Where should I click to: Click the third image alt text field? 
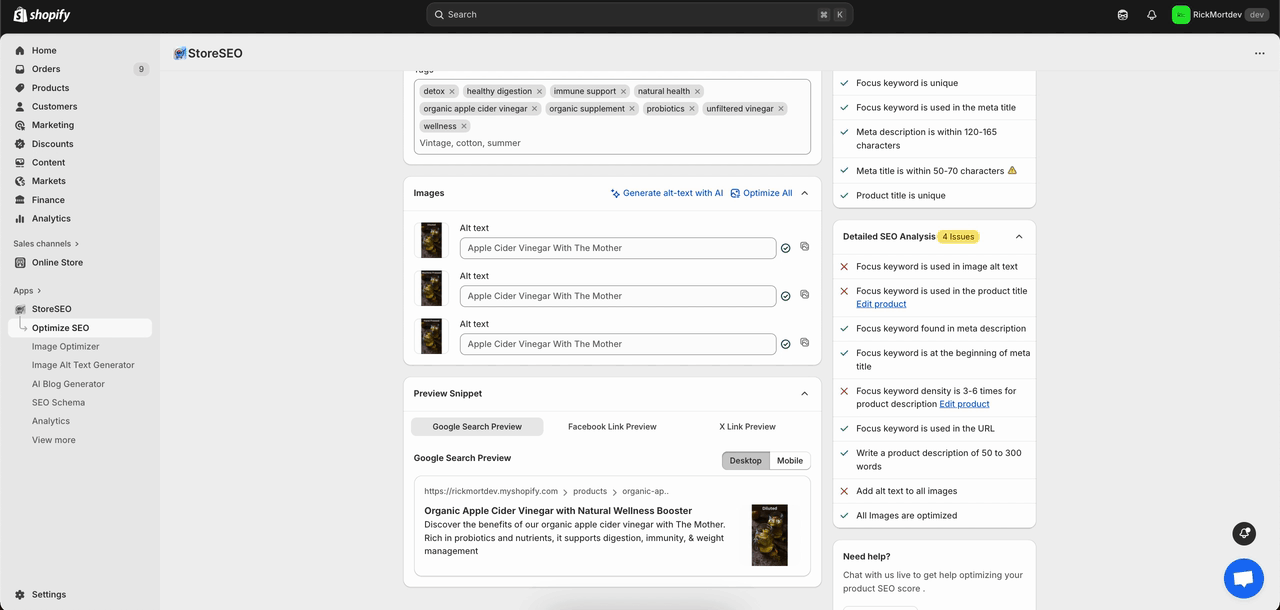[617, 344]
